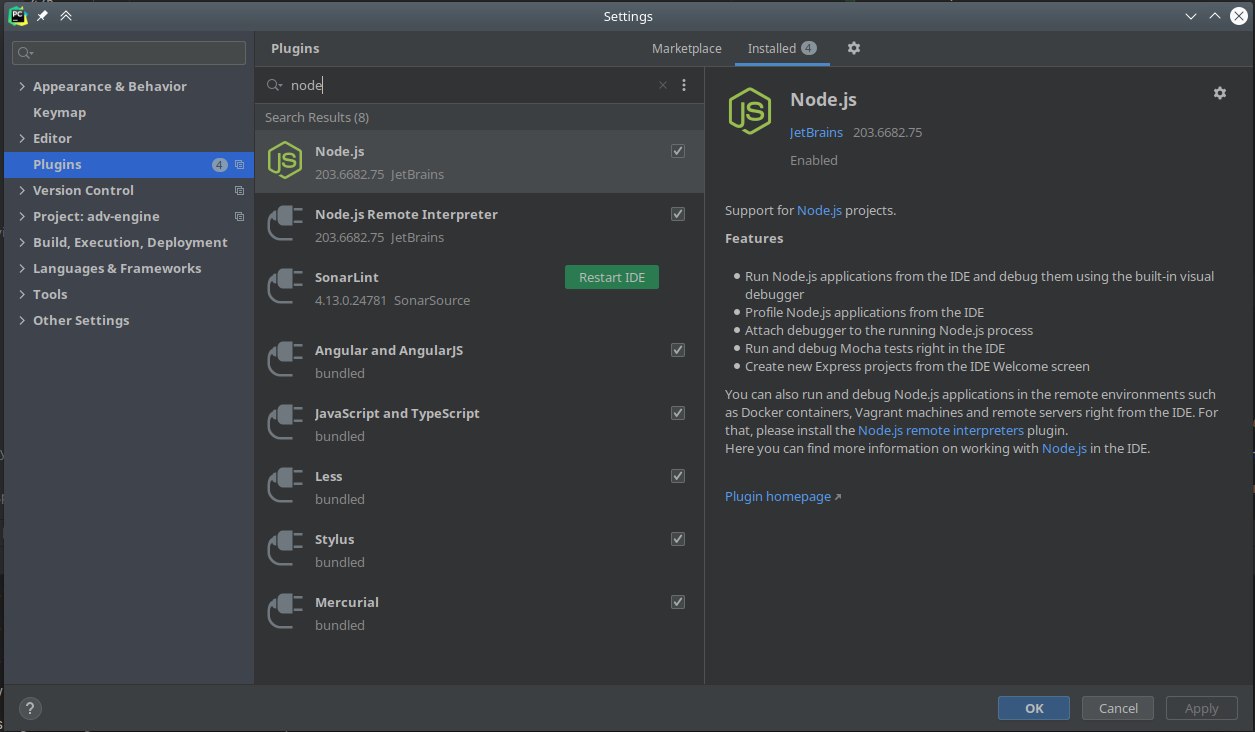Expand the Editor settings section
This screenshot has width=1255, height=732.
[22, 139]
